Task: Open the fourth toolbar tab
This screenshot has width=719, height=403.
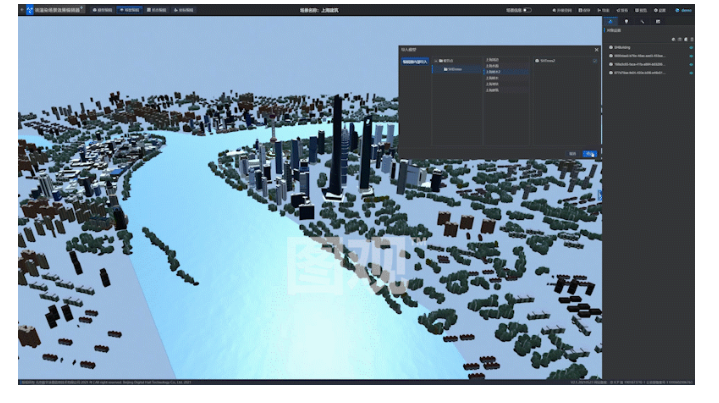Action: pyautogui.click(x=183, y=10)
